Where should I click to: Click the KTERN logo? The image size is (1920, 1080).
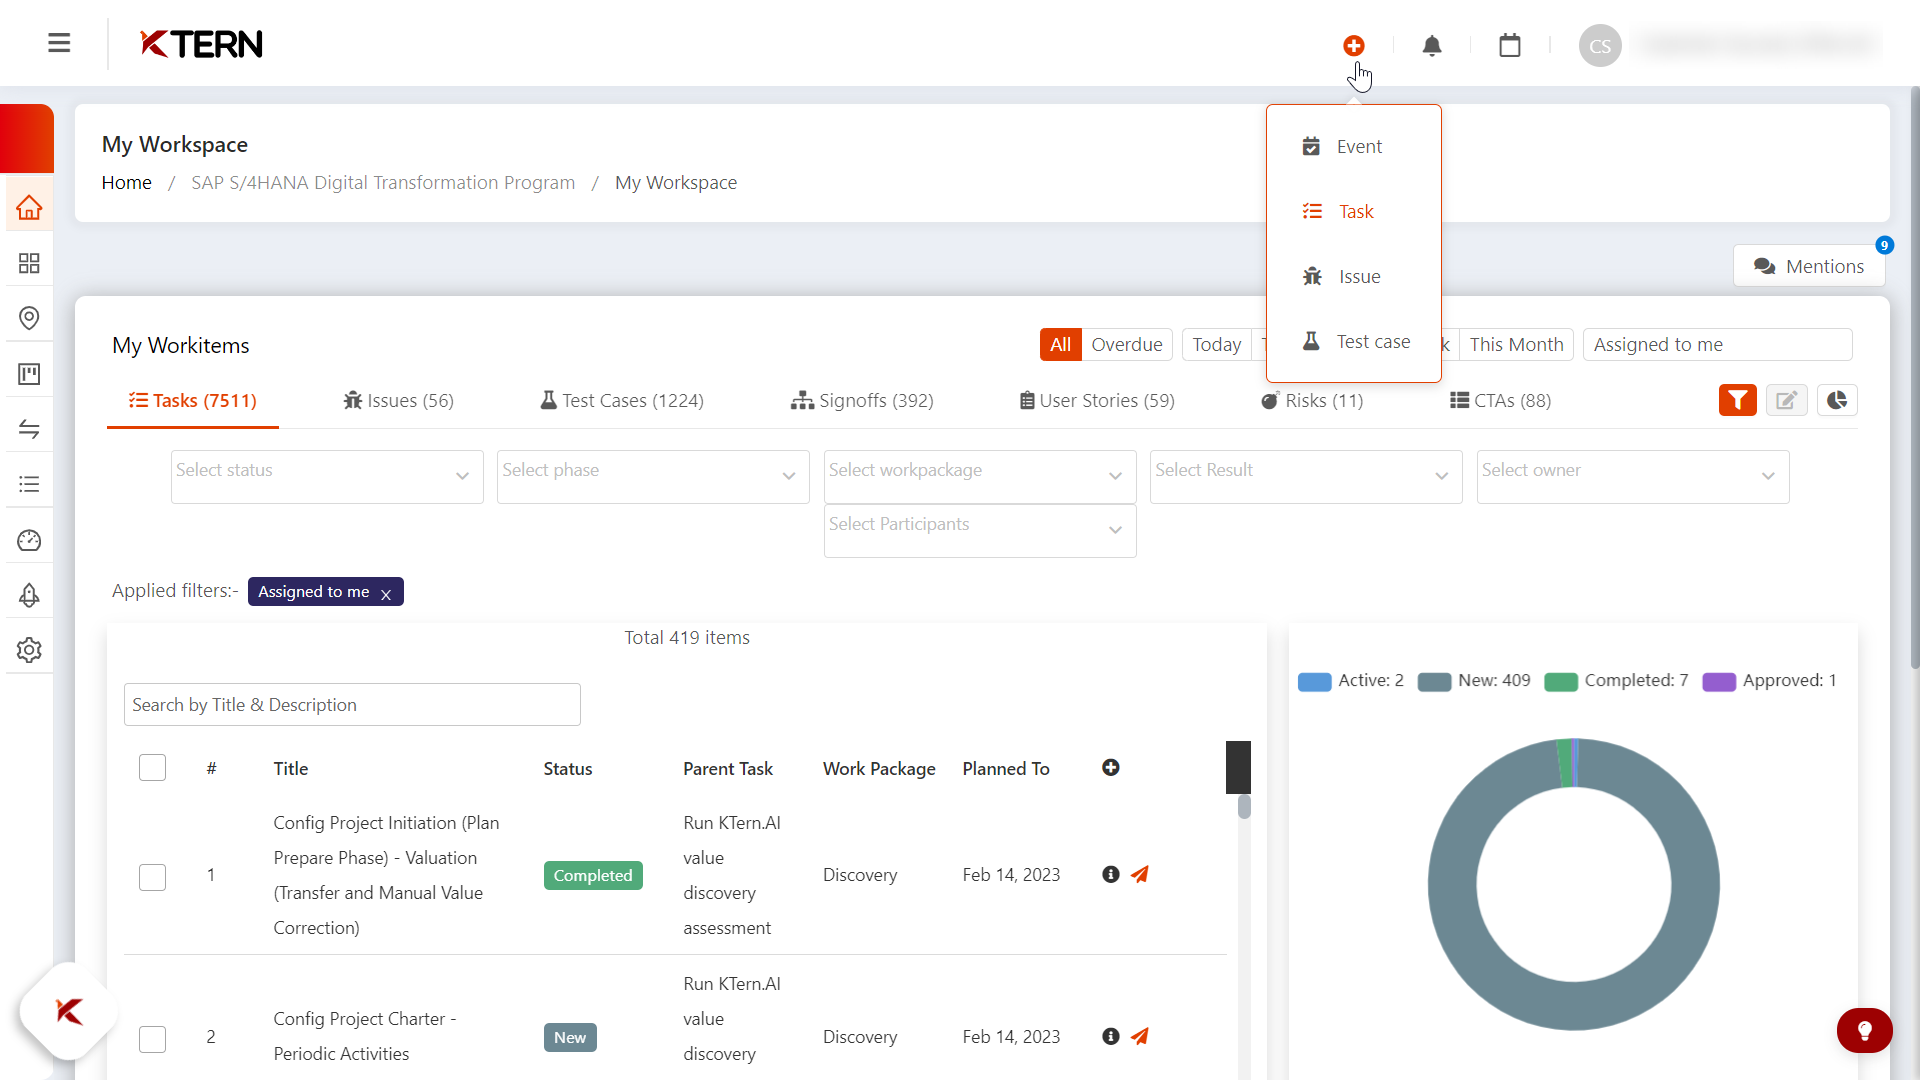(201, 44)
